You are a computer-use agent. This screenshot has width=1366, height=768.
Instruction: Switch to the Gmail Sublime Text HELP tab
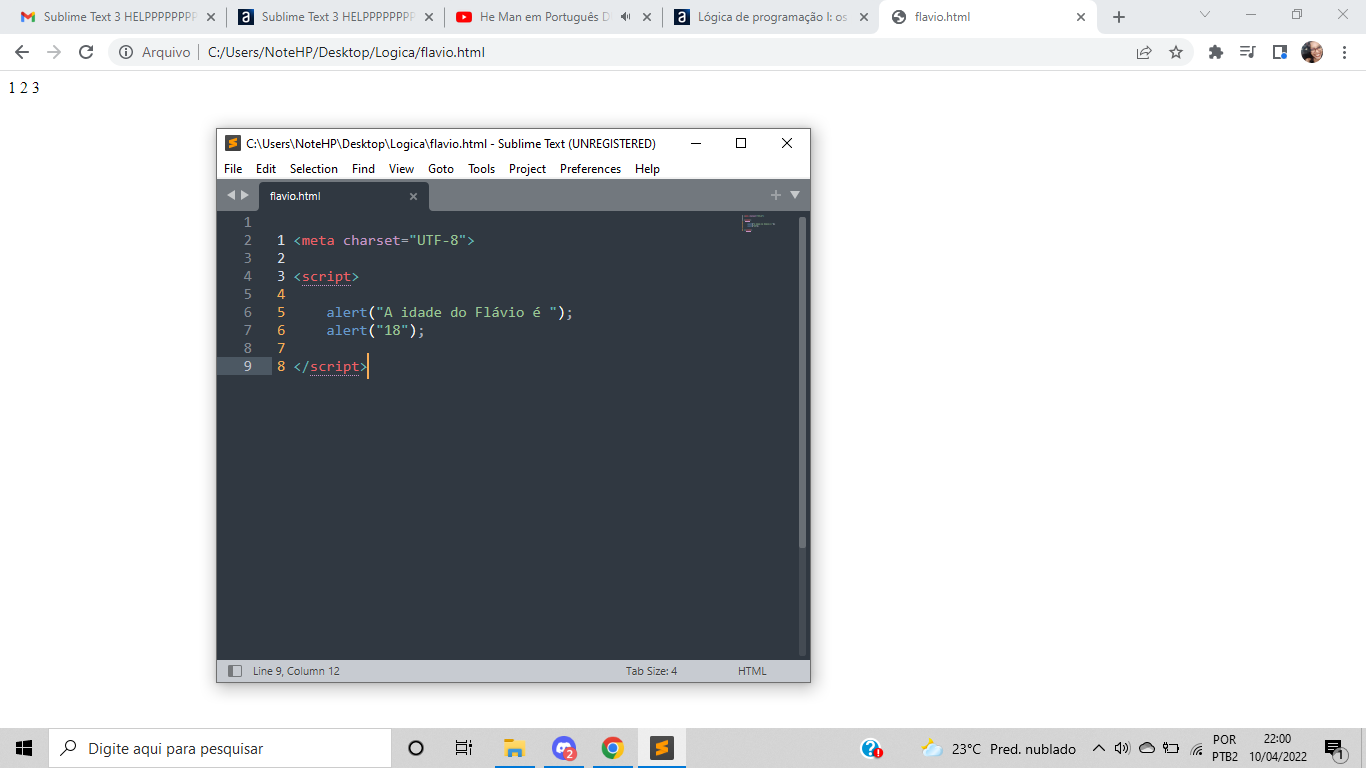pos(118,17)
